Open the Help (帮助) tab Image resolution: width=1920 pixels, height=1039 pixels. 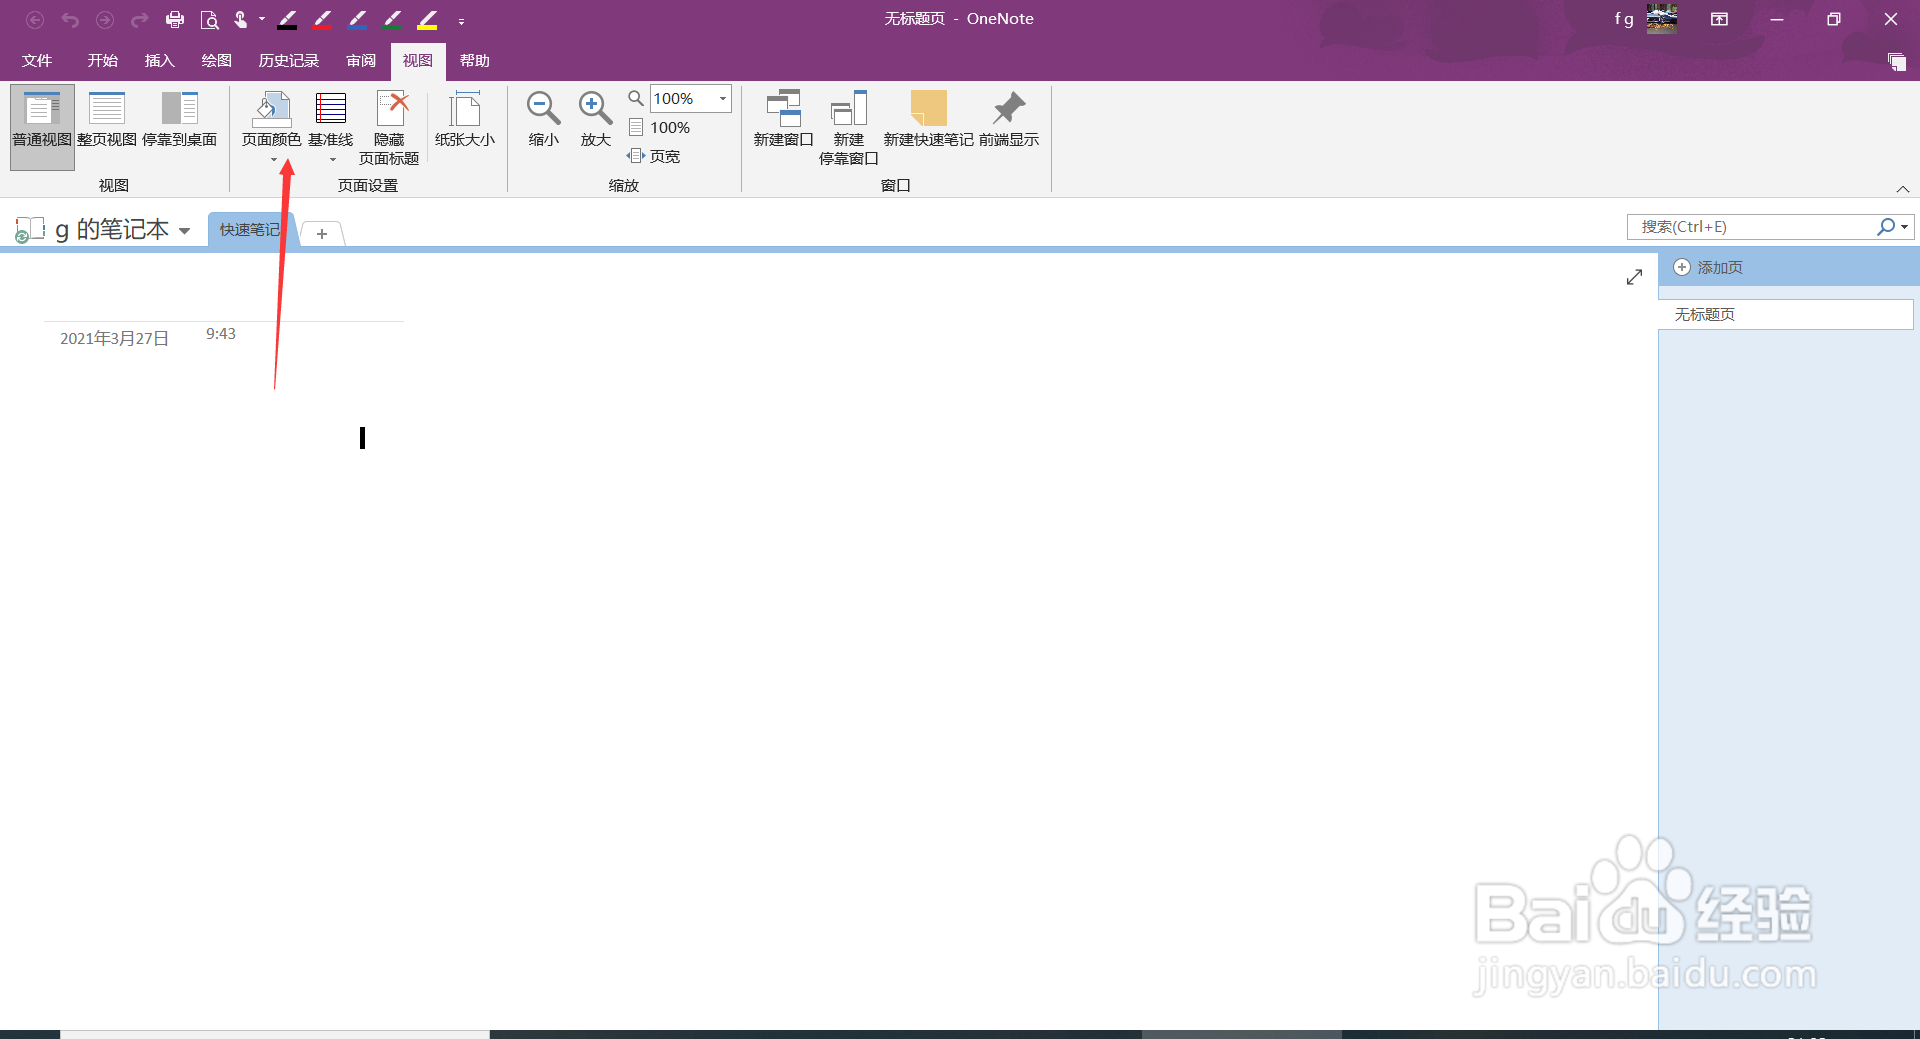[x=474, y=61]
